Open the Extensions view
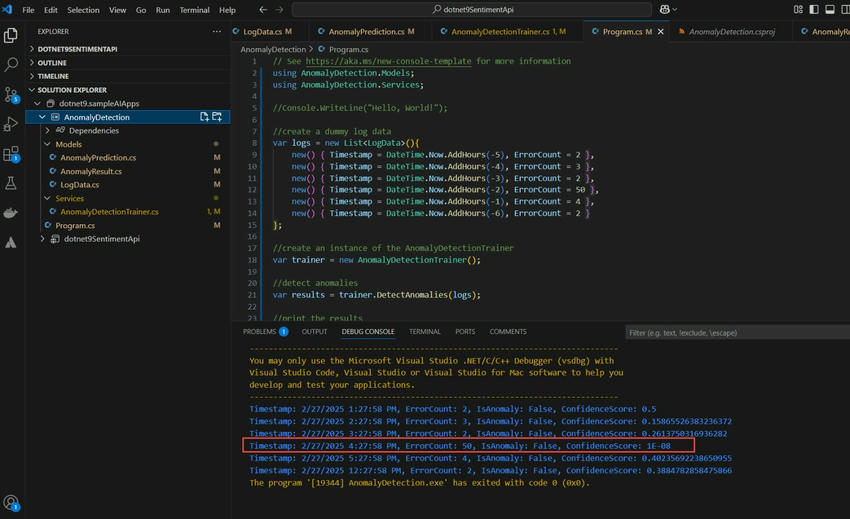 pyautogui.click(x=11, y=154)
